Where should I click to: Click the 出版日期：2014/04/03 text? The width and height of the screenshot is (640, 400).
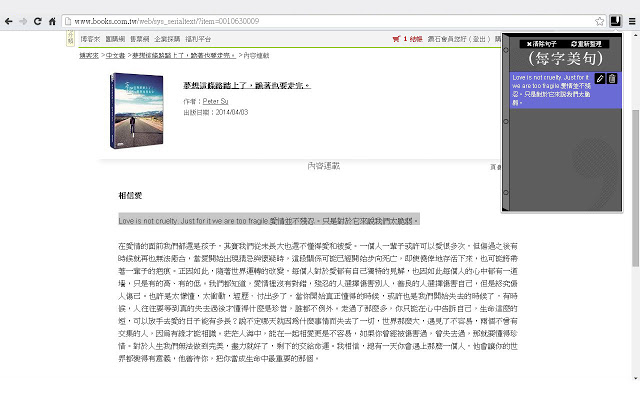[x=216, y=112]
